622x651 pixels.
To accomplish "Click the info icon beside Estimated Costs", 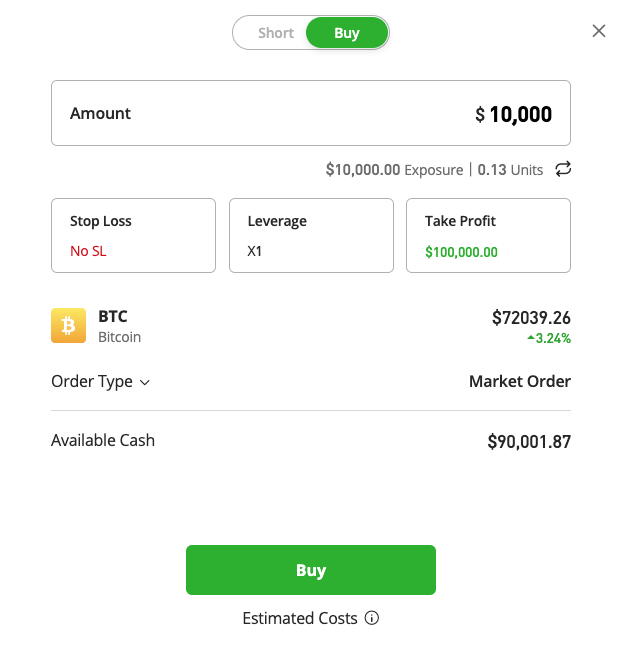I will (x=372, y=619).
